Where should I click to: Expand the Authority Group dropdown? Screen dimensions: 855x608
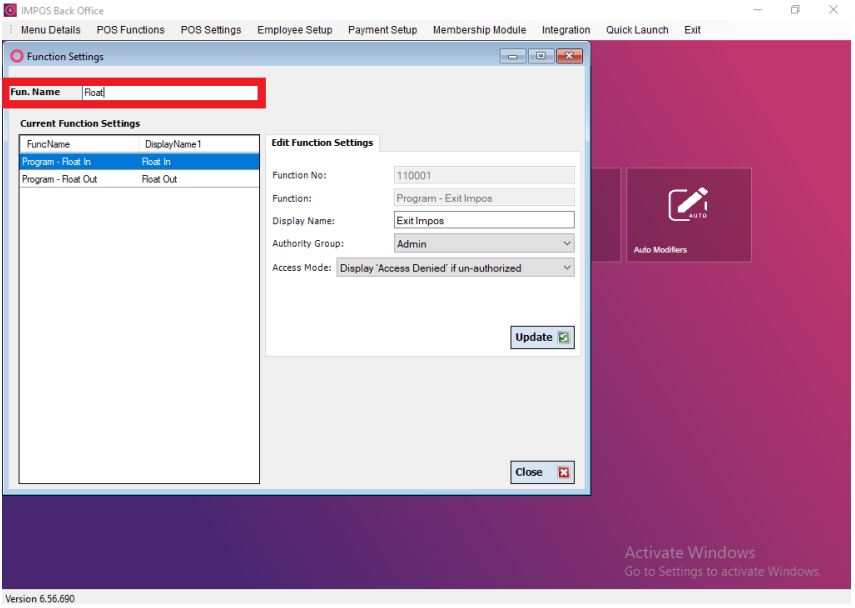[568, 243]
